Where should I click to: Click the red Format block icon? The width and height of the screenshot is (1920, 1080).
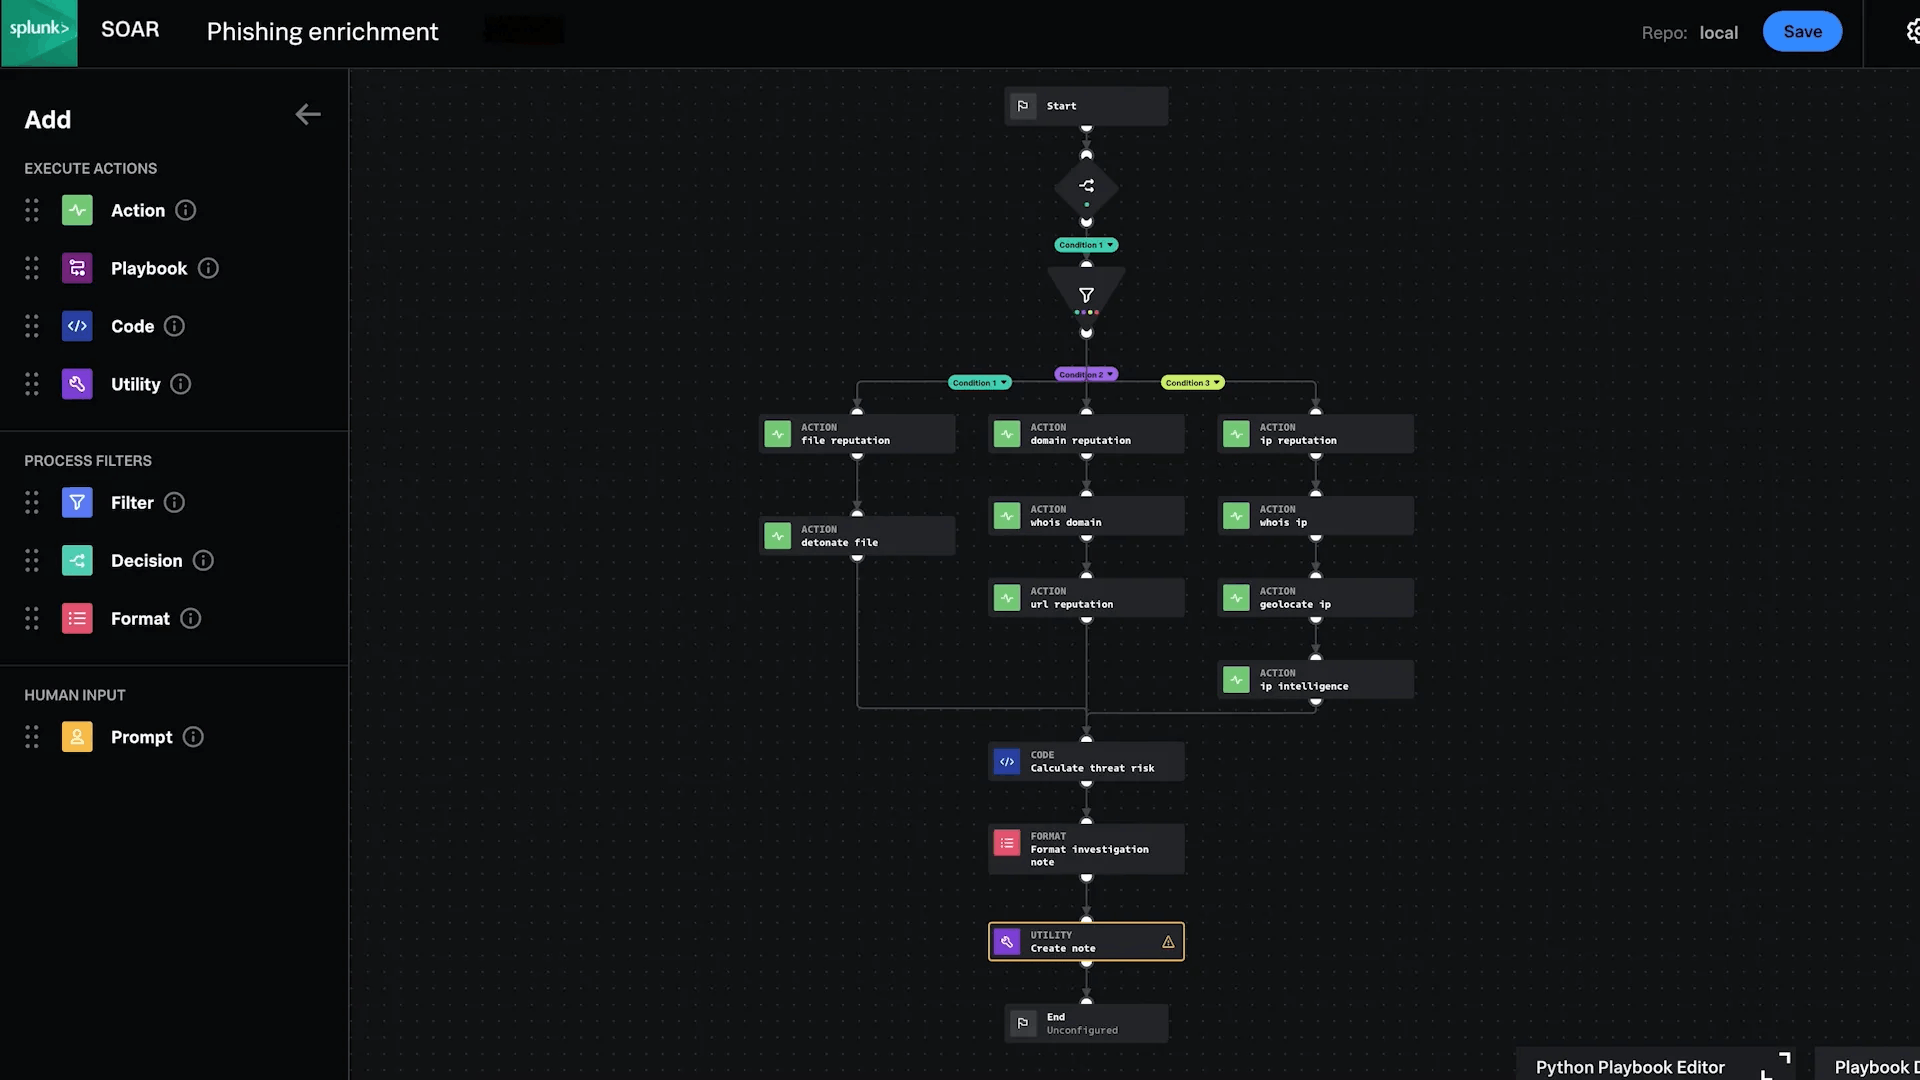(77, 618)
